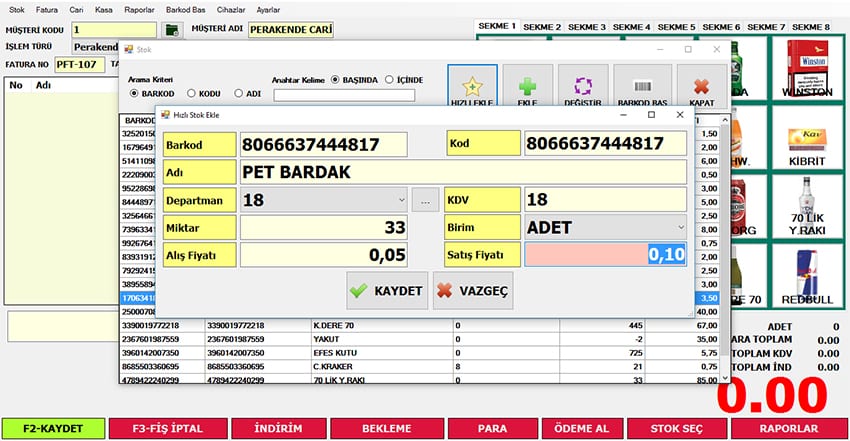Cancel with the Vazgeç button
This screenshot has width=850, height=441.
point(473,291)
